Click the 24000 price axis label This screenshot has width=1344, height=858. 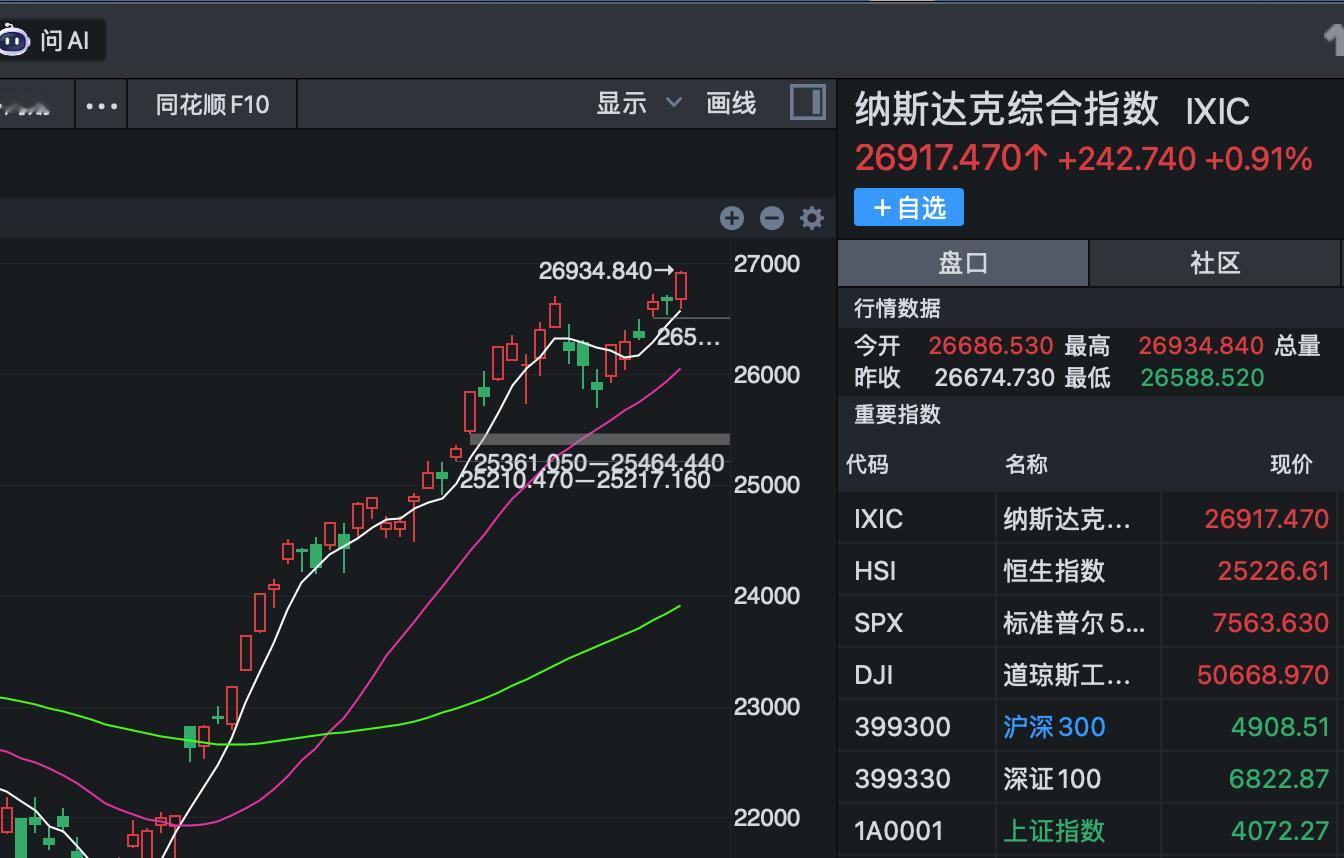767,595
